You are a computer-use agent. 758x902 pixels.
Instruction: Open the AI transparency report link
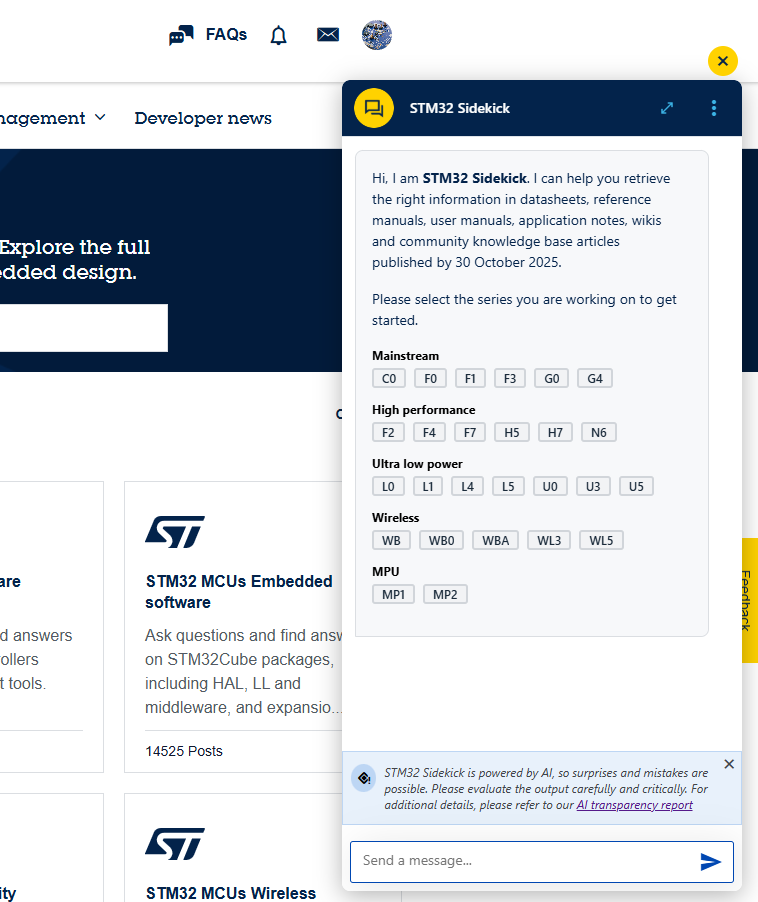[x=634, y=805]
